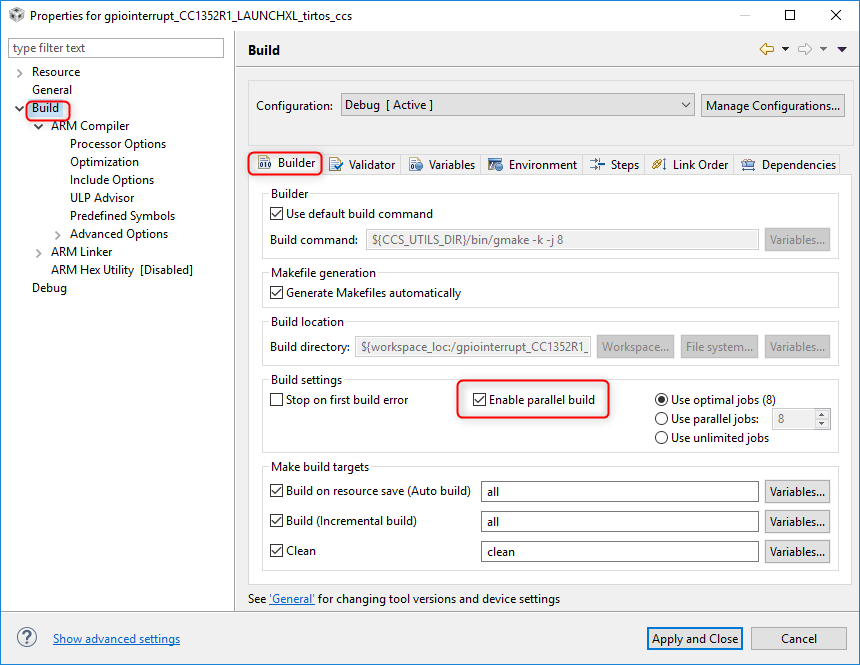The height and width of the screenshot is (665, 860).
Task: Select Debug in the tree
Action: (49, 288)
